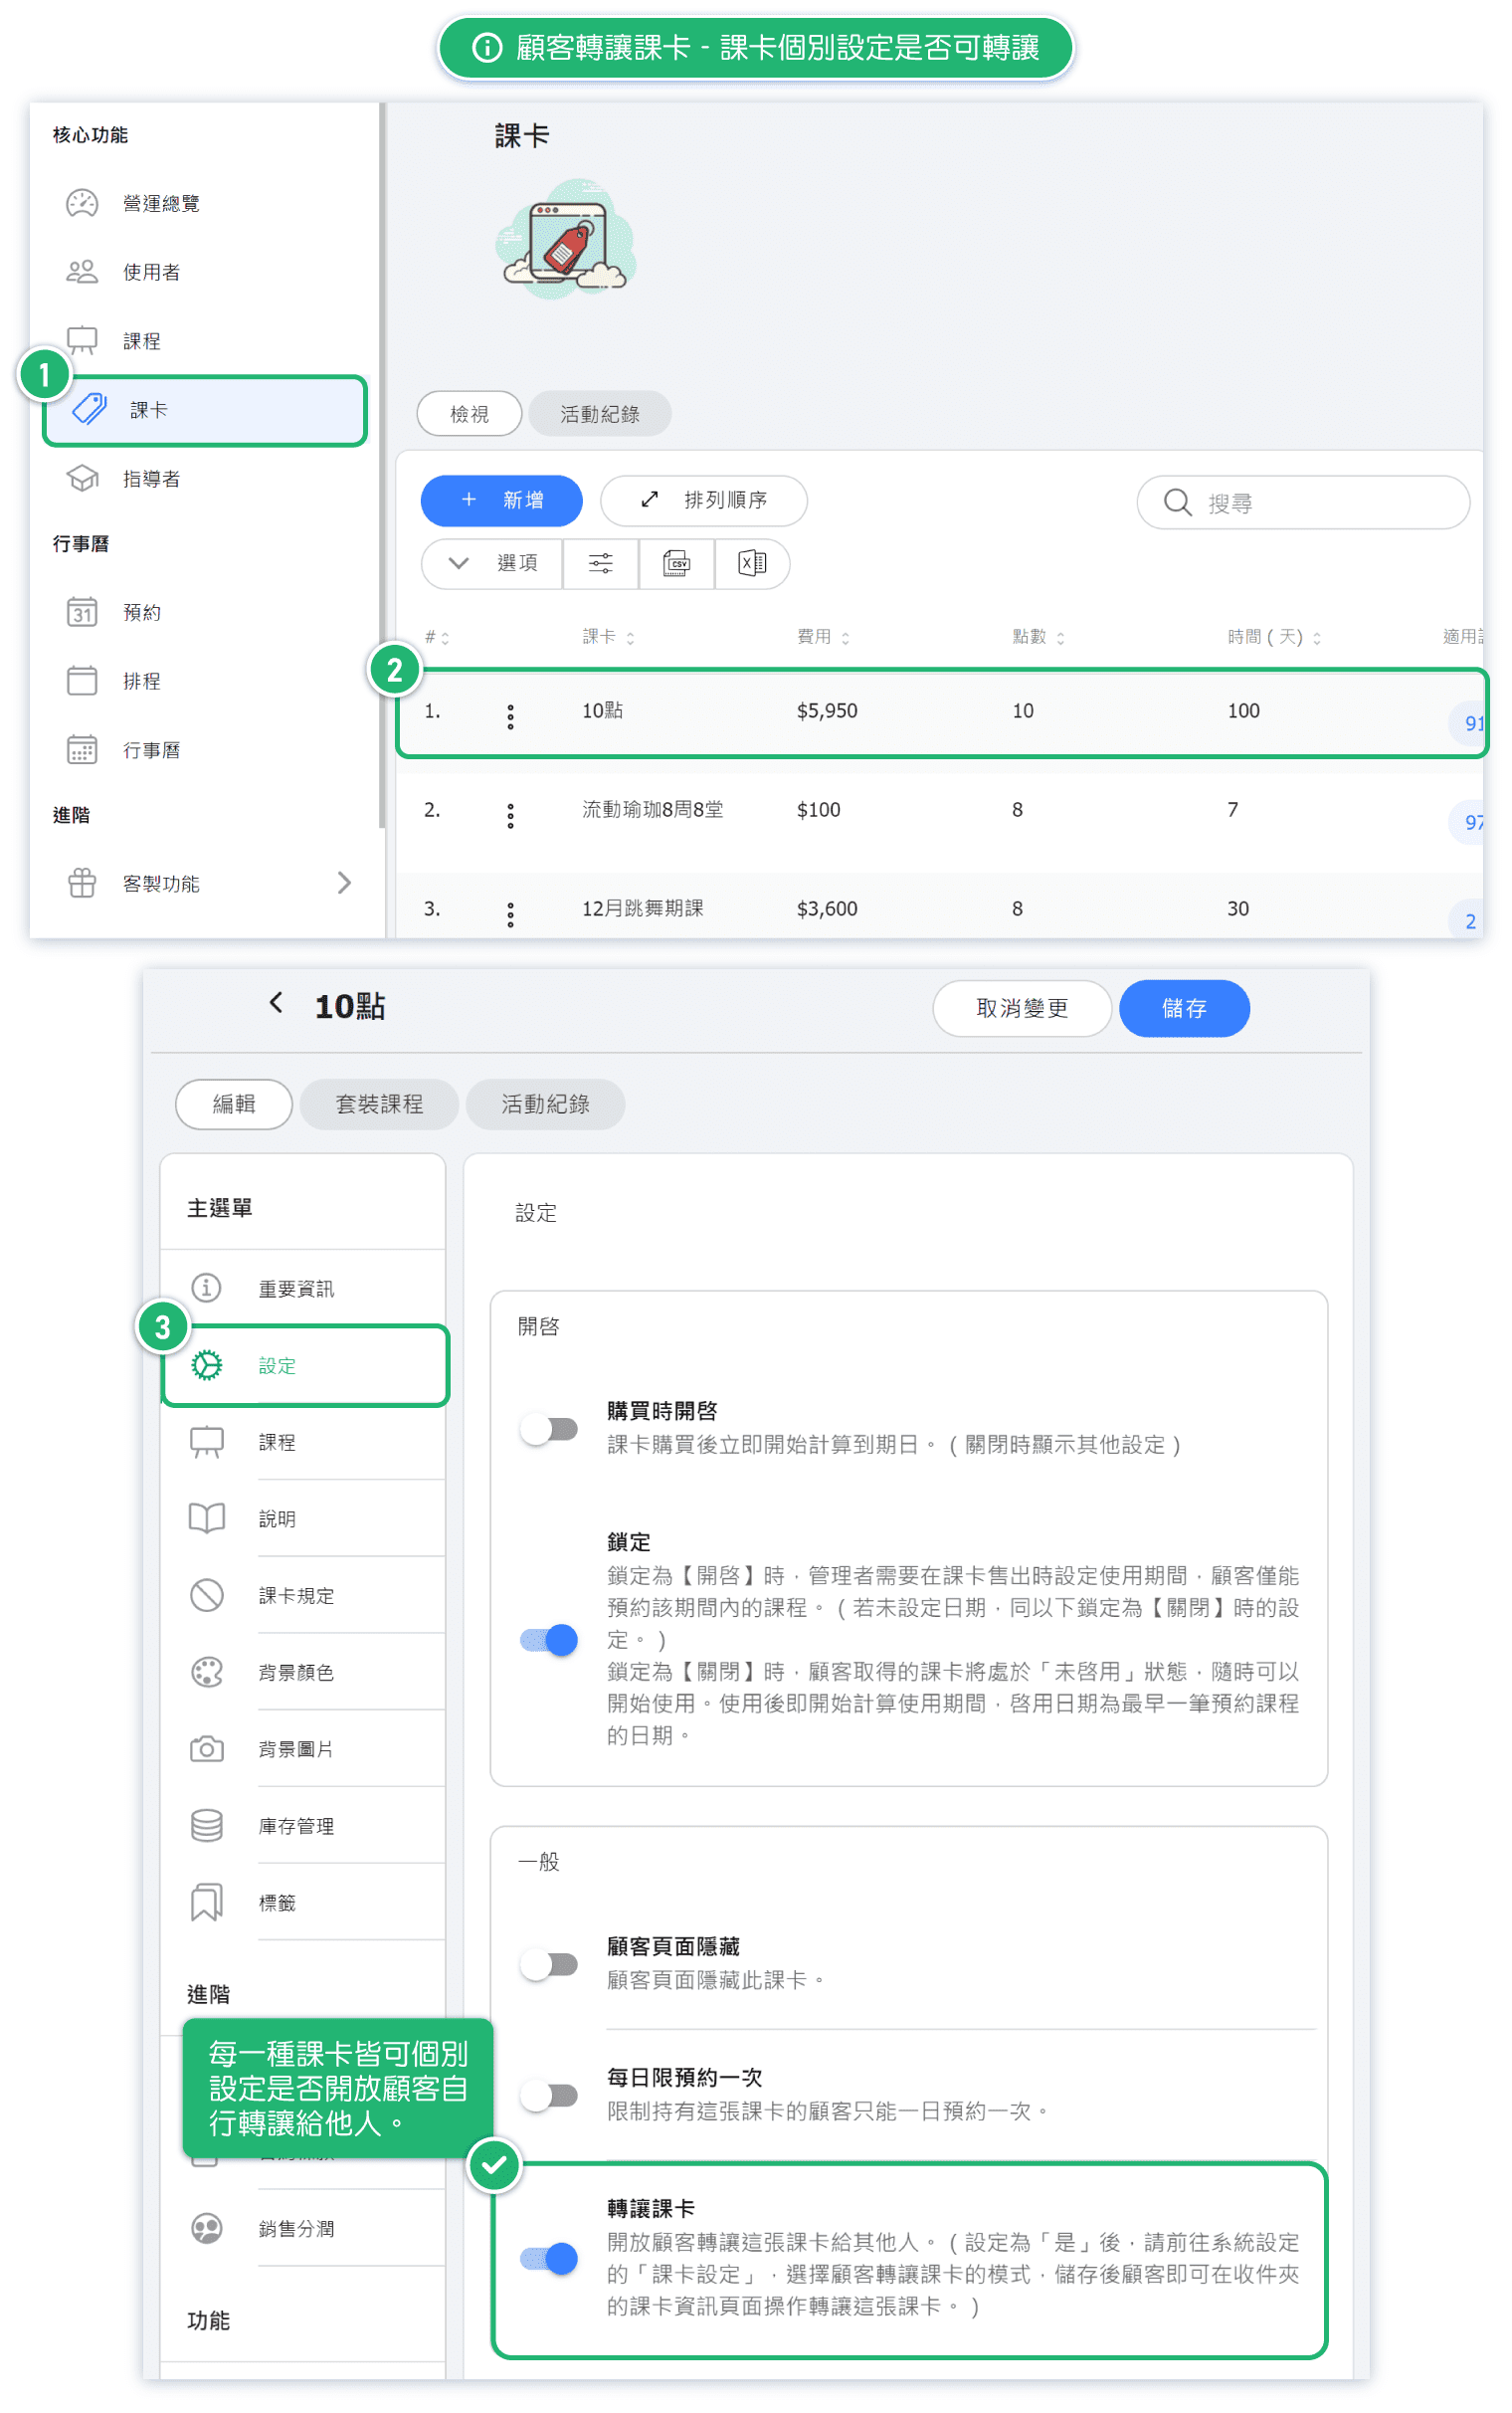Click the 營運總覽 dashboard icon
1512x2413 pixels.
coord(82,203)
